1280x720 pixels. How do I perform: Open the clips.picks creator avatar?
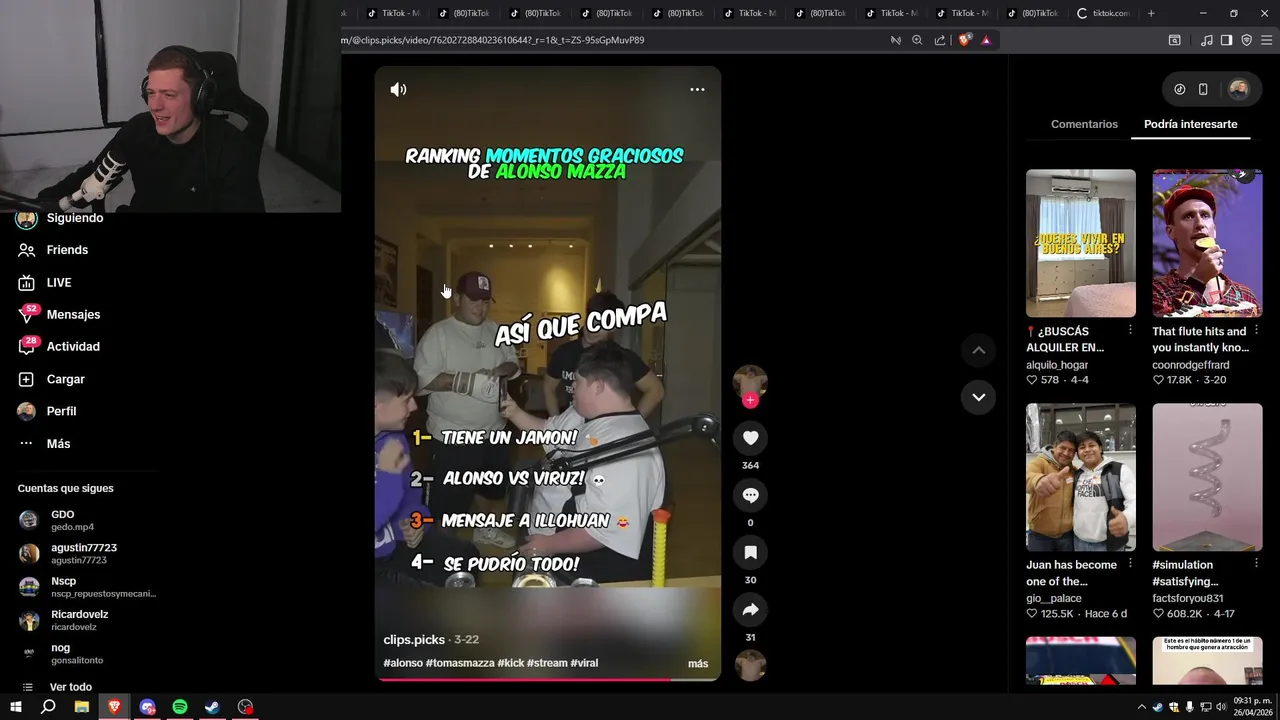point(750,382)
